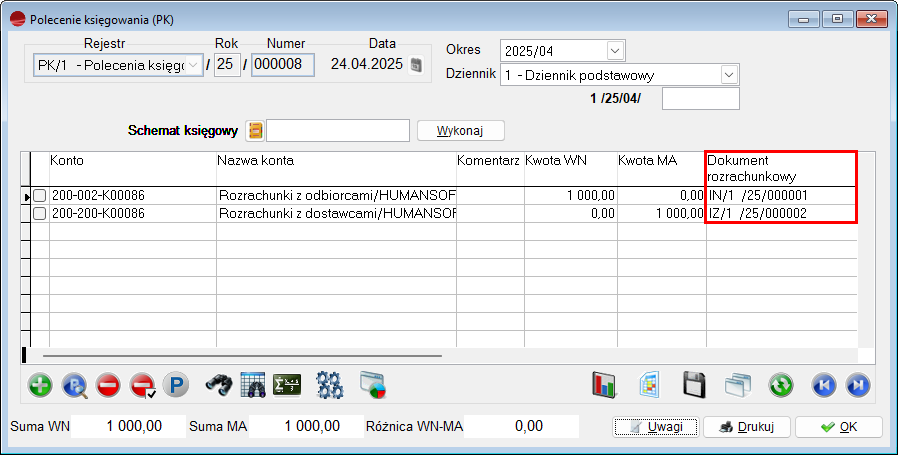Screen dimensions: 898x455
Task: Click the Wykonaj button
Action: pos(461,131)
